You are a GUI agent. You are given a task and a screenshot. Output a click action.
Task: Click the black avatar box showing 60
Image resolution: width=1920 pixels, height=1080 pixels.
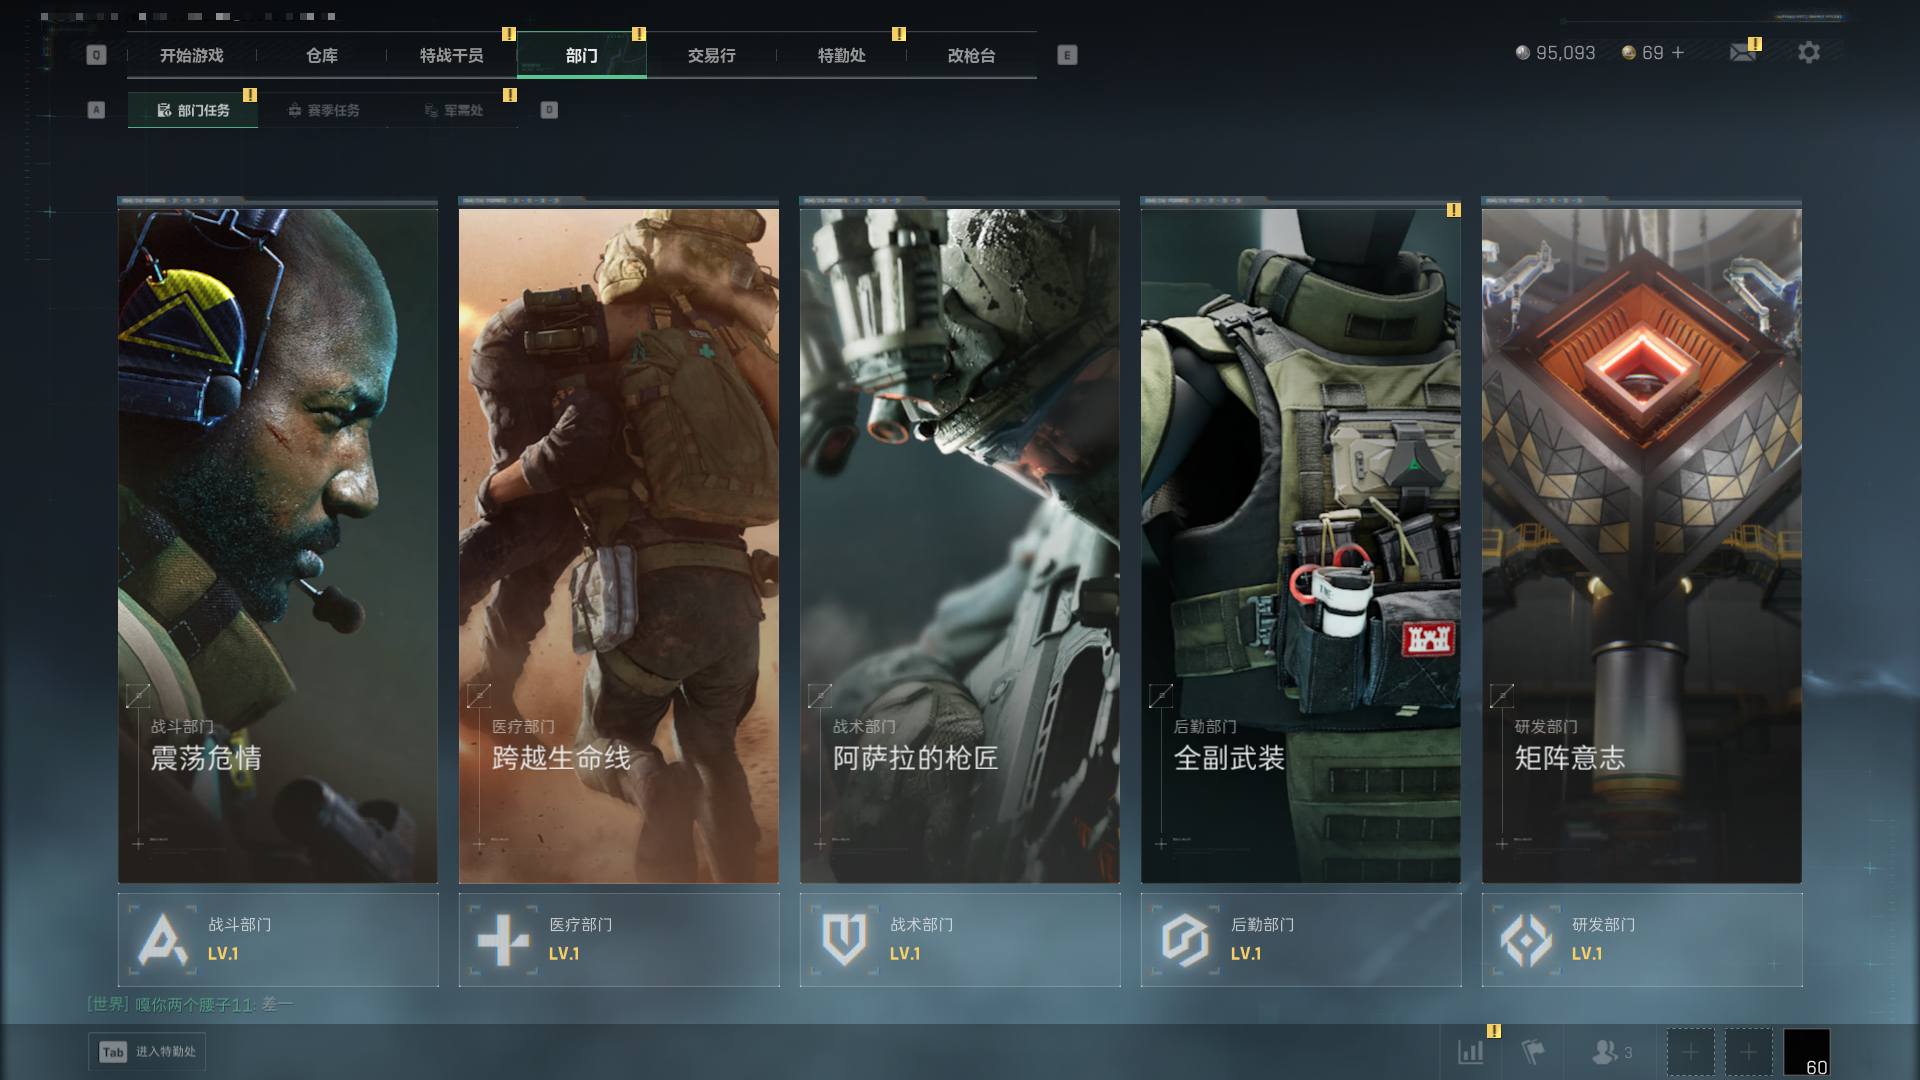click(x=1807, y=1052)
